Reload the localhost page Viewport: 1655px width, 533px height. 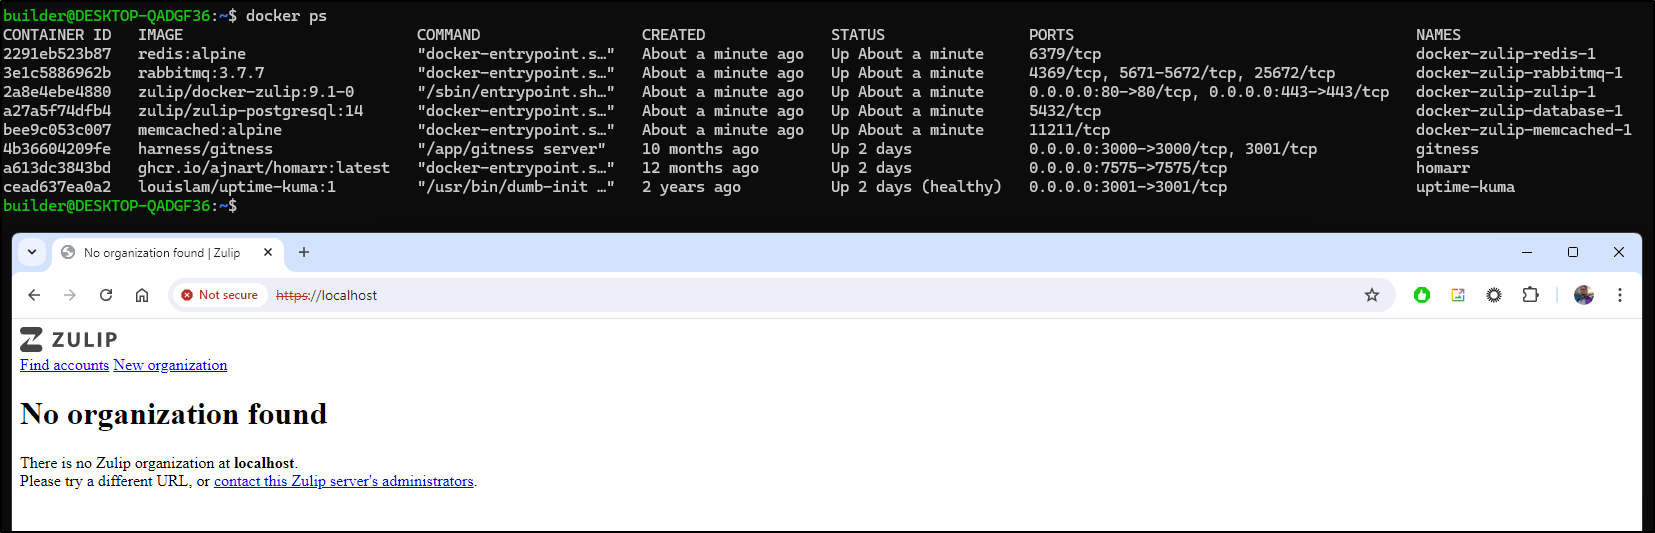(x=106, y=295)
